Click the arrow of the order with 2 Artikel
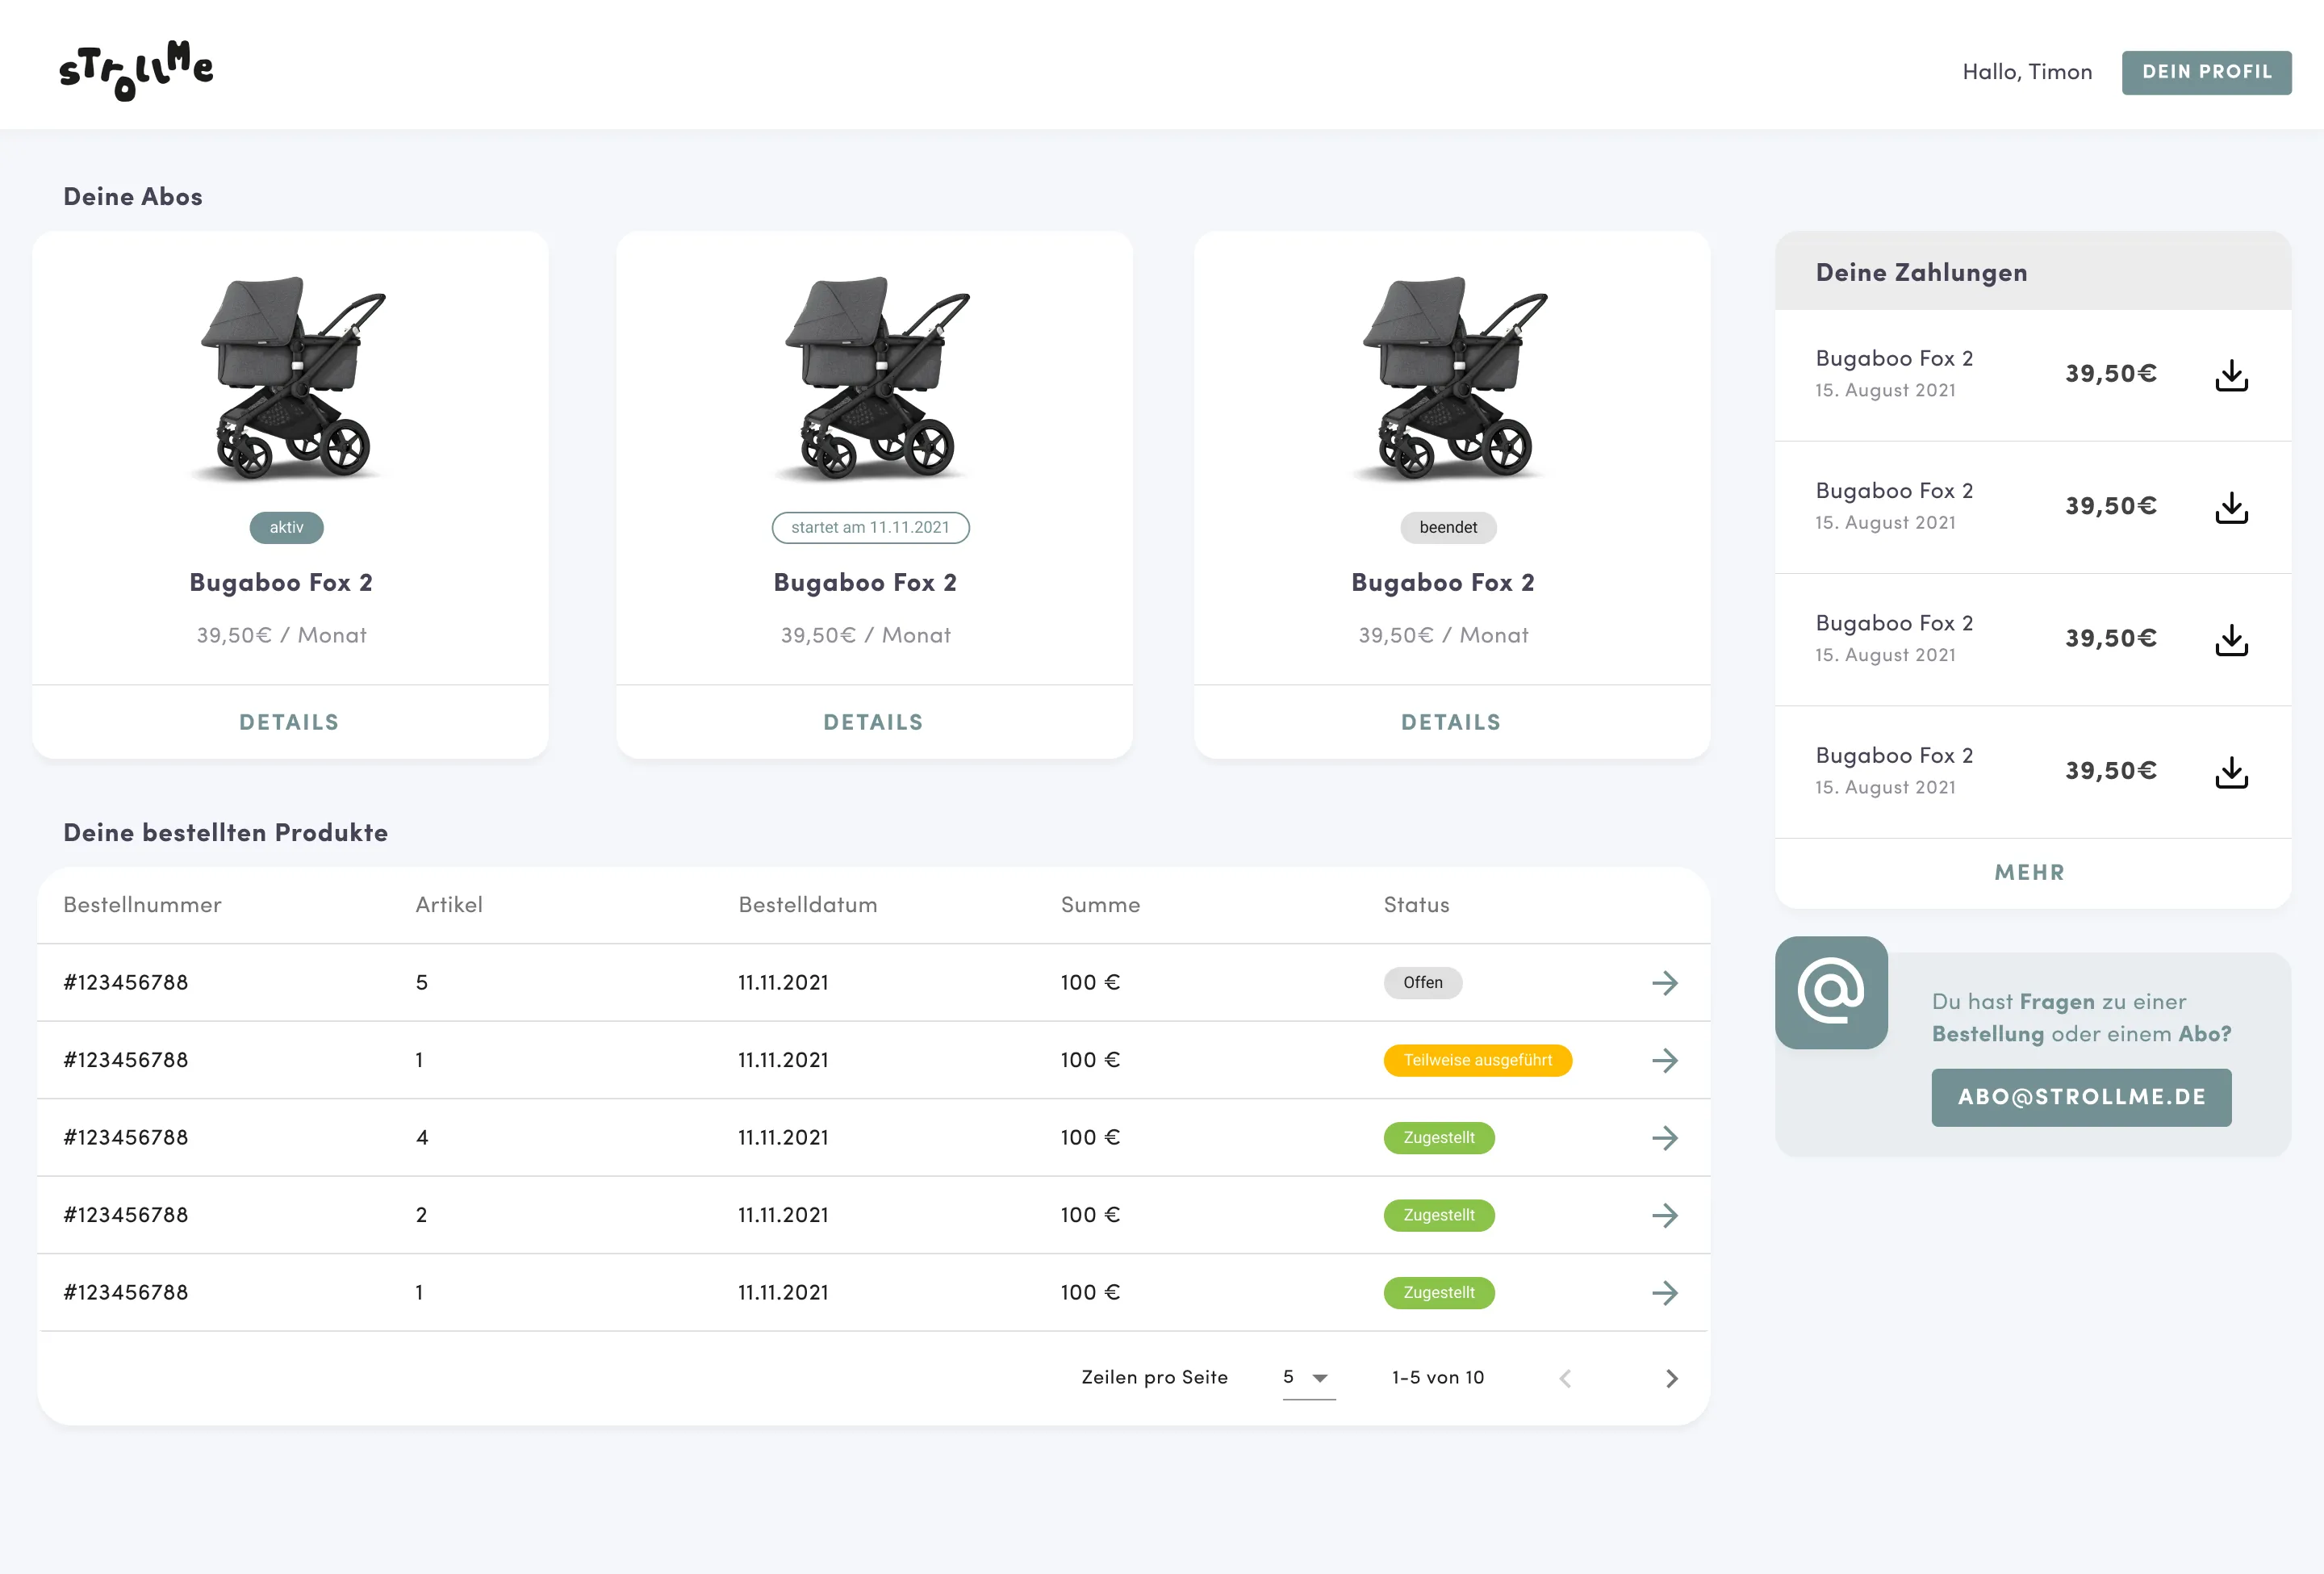Viewport: 2324px width, 1574px height. [1665, 1215]
